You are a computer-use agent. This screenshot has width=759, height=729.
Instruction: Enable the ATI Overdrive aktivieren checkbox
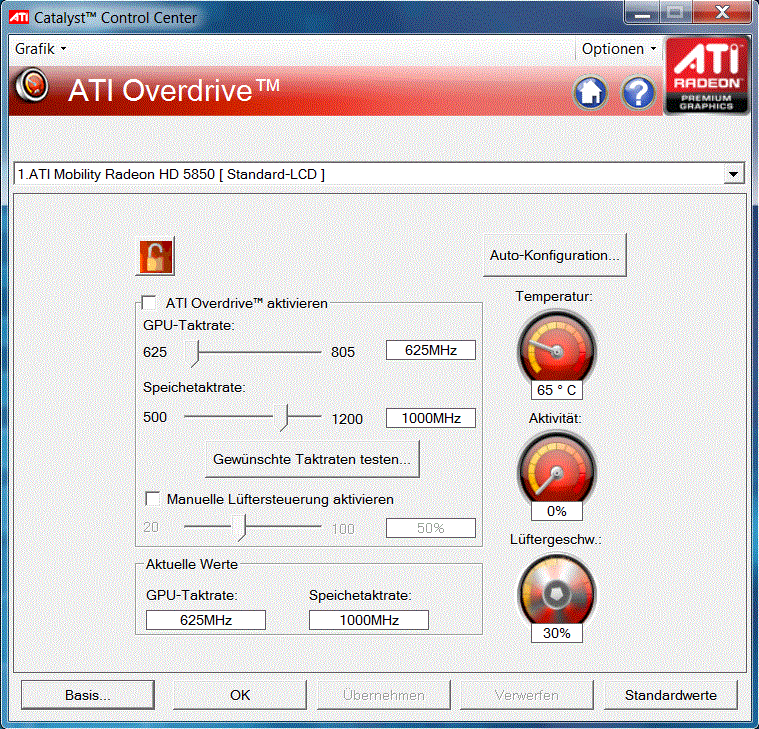[148, 303]
